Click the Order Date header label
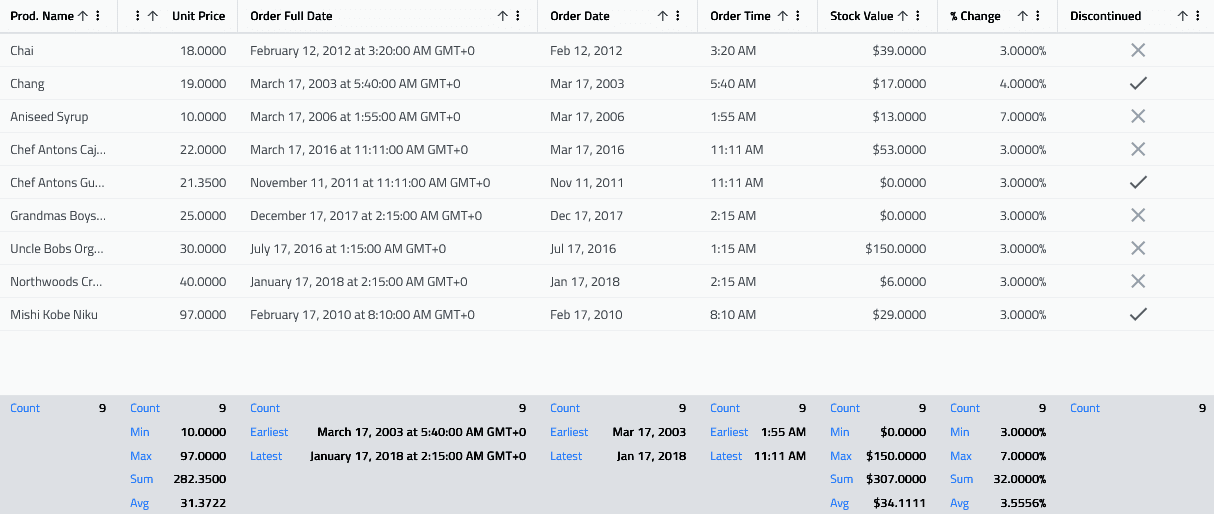The image size is (1214, 514). 580,16
